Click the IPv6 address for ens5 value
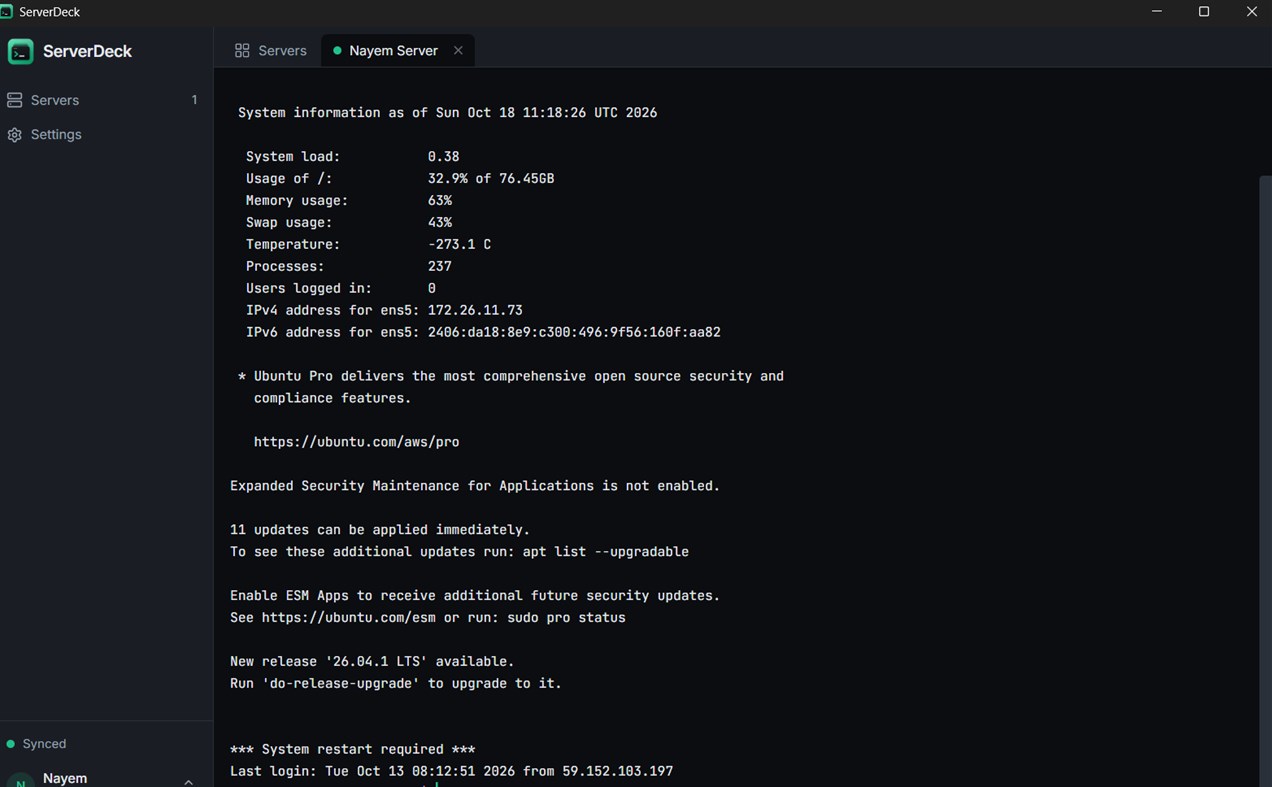This screenshot has height=787, width=1272. [x=574, y=332]
